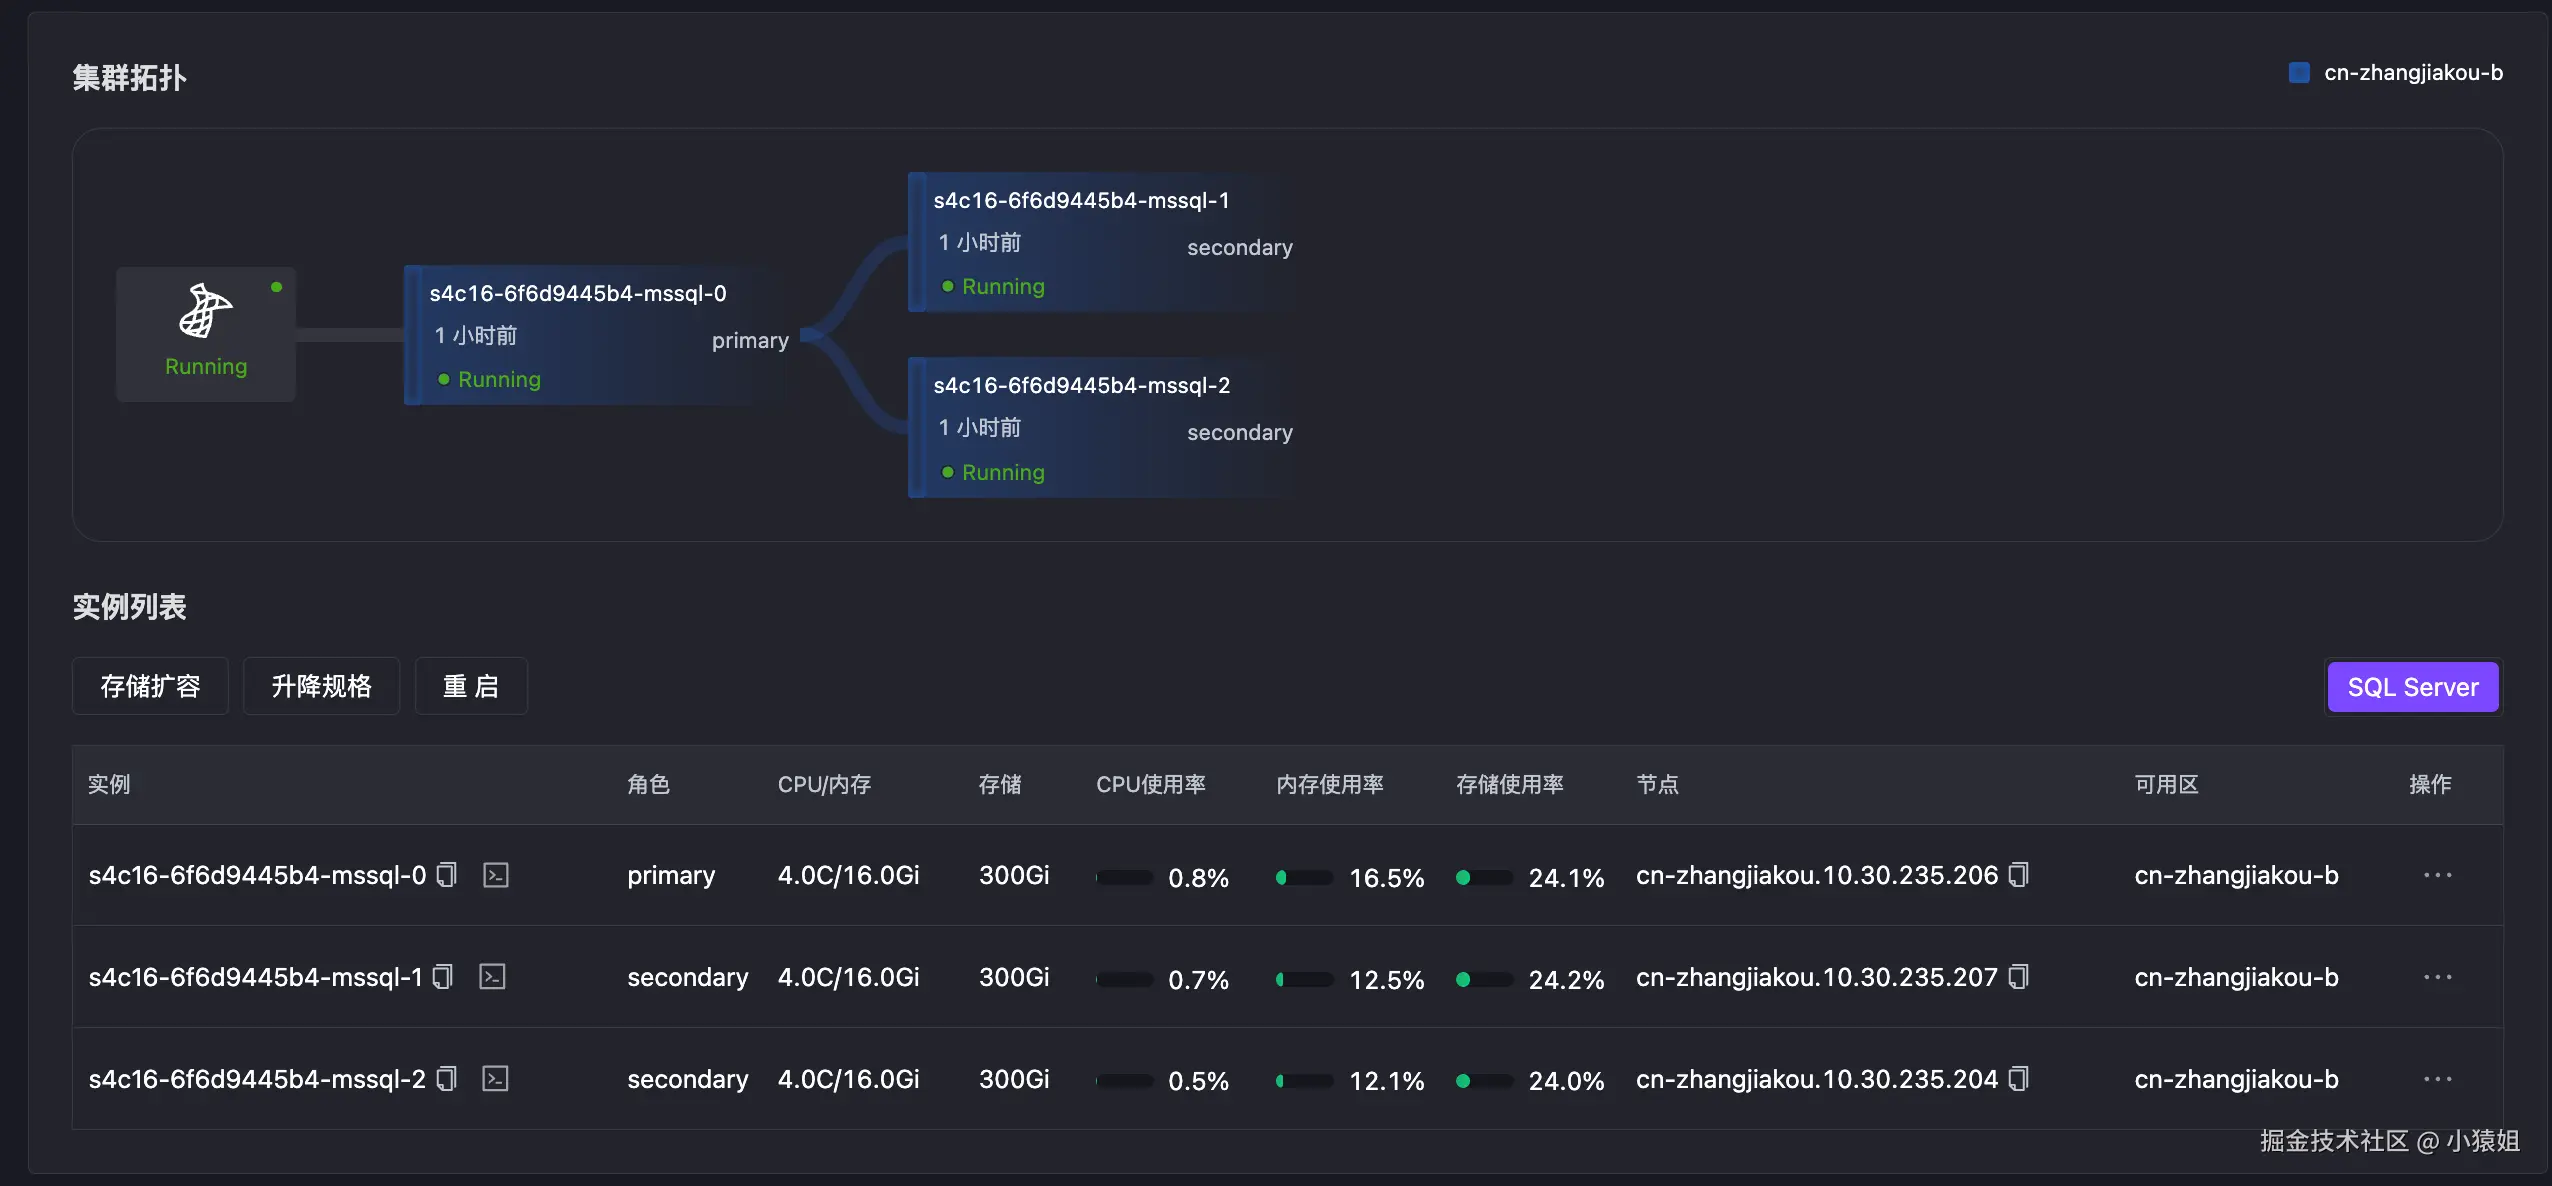Click the 重启 button
2552x1186 pixels.
coord(471,686)
